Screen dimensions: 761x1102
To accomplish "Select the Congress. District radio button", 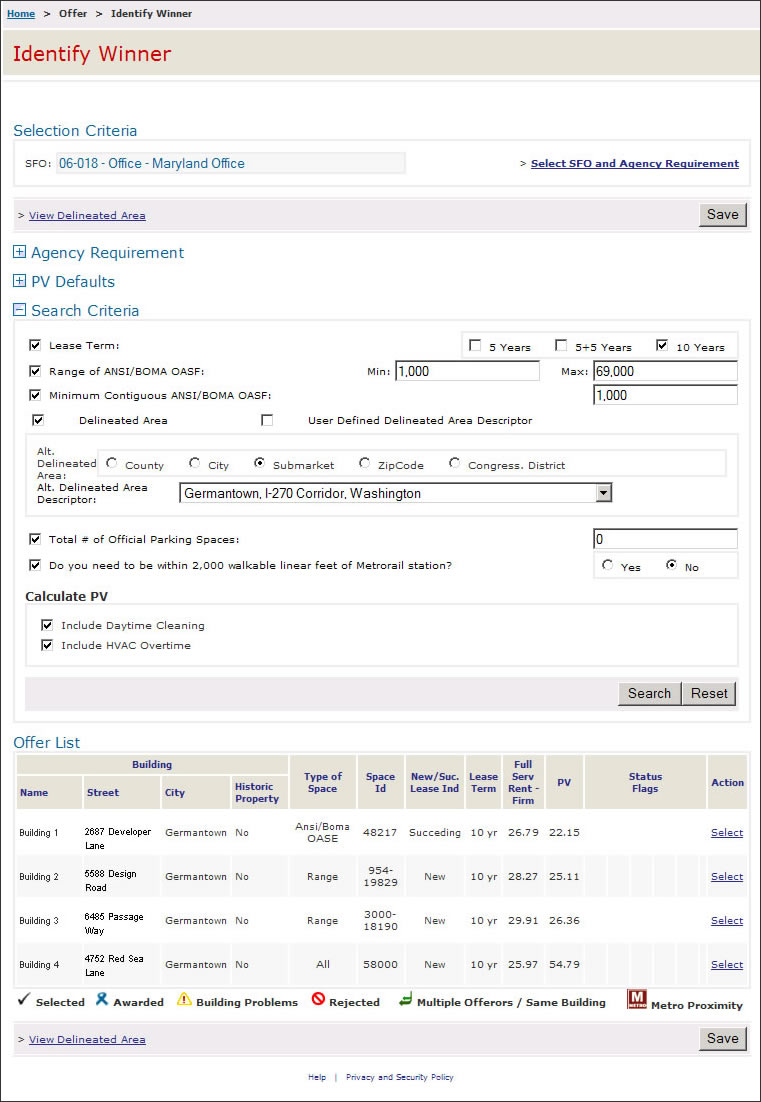I will tap(455, 463).
